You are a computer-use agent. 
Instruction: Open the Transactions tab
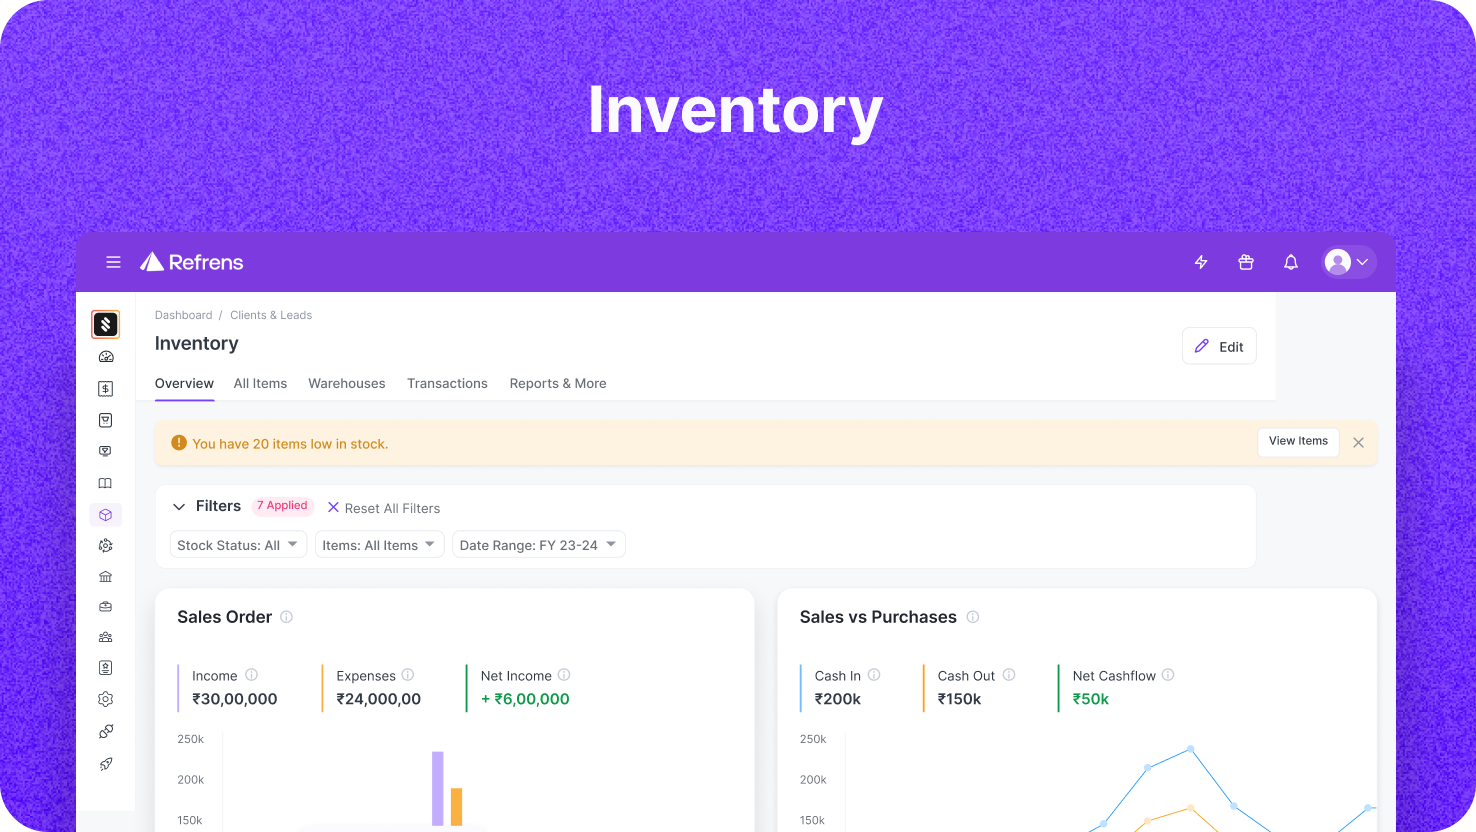(x=447, y=383)
